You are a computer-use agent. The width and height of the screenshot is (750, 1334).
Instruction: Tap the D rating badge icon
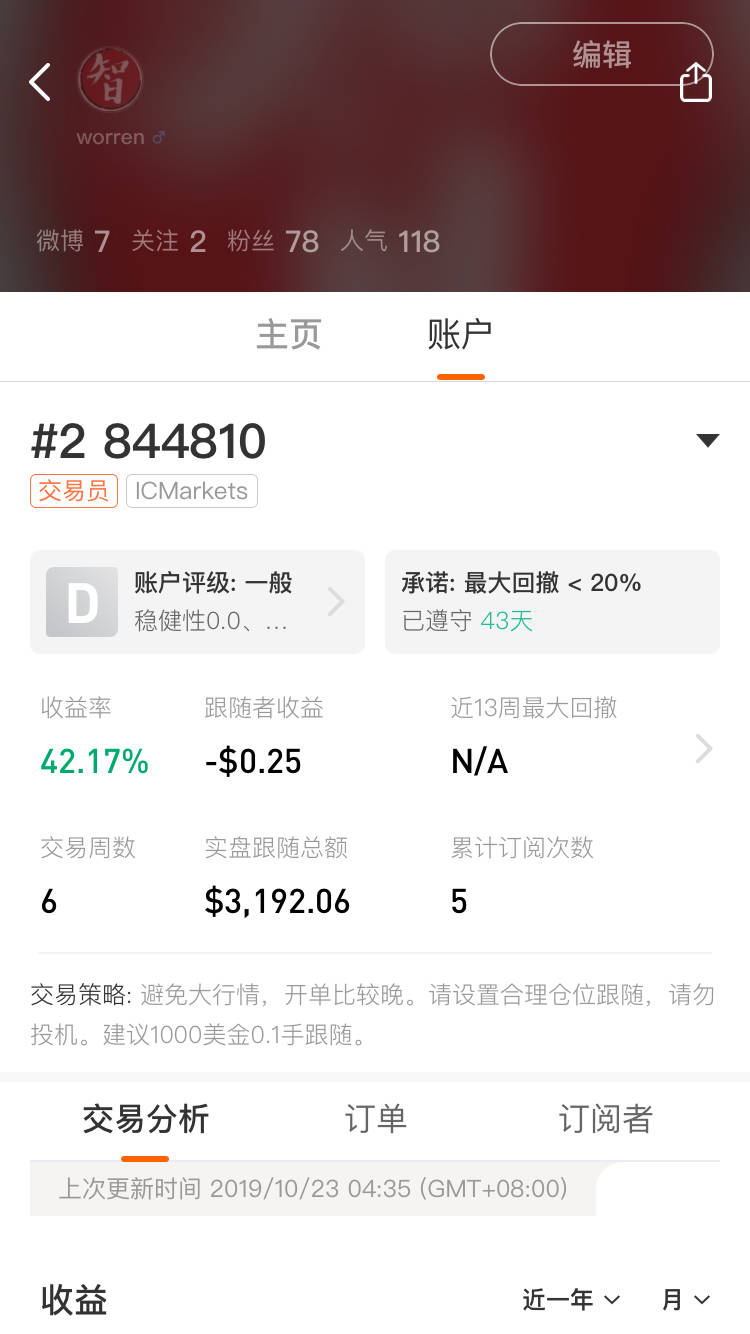click(81, 602)
